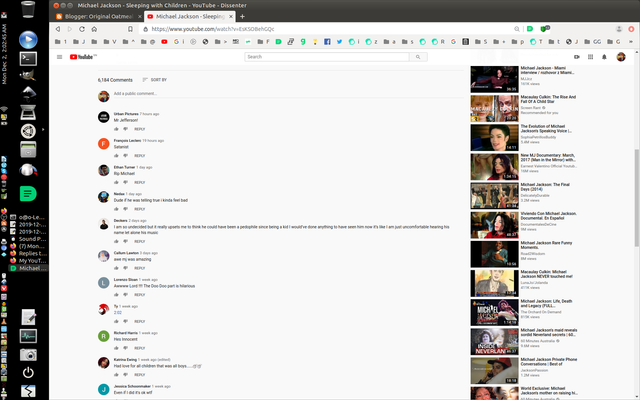640x400 pixels.
Task: Open the F bookmarks folder
Action: point(263,42)
